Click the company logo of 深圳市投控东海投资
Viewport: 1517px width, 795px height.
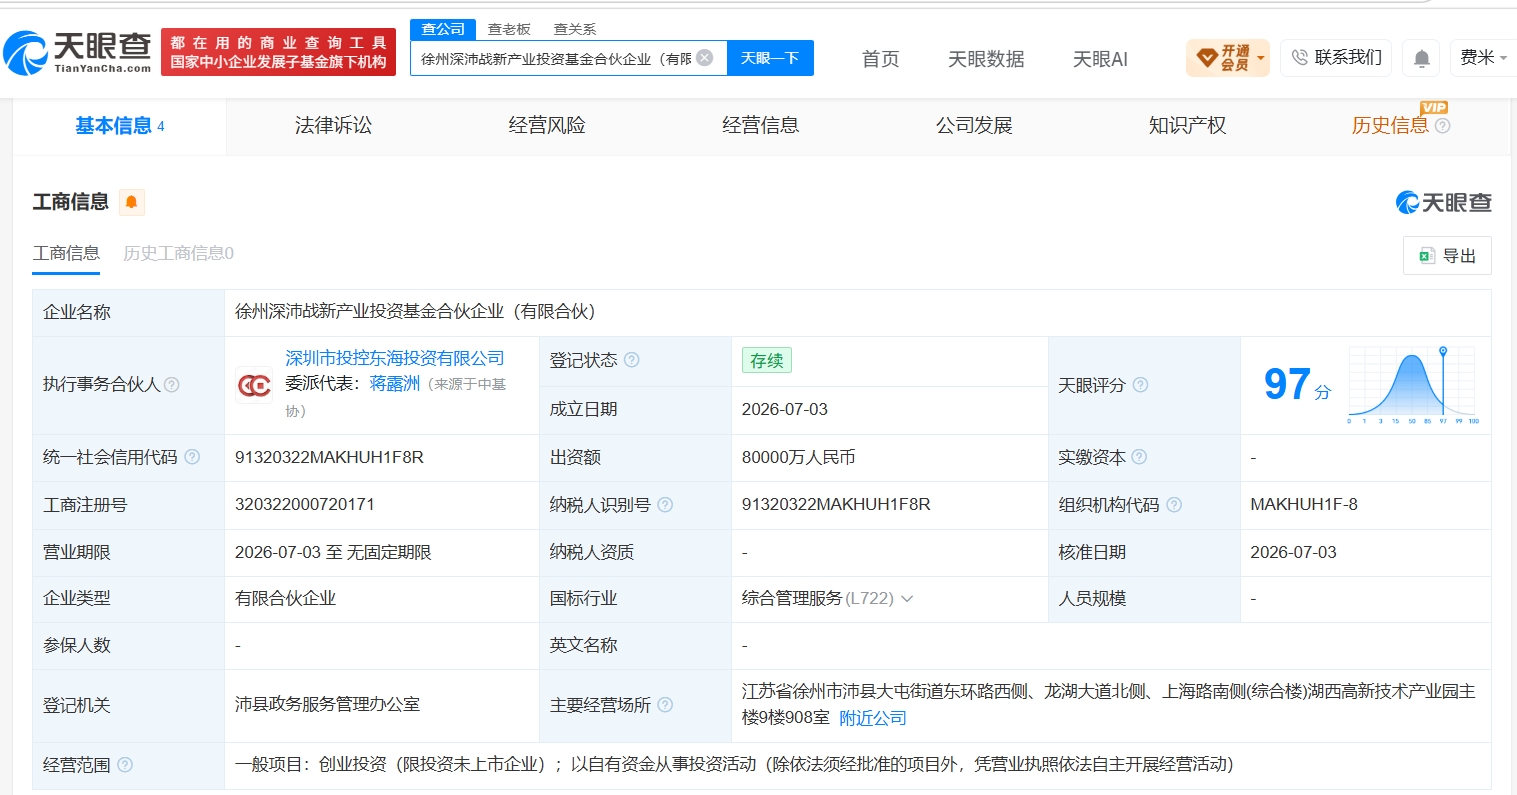254,385
